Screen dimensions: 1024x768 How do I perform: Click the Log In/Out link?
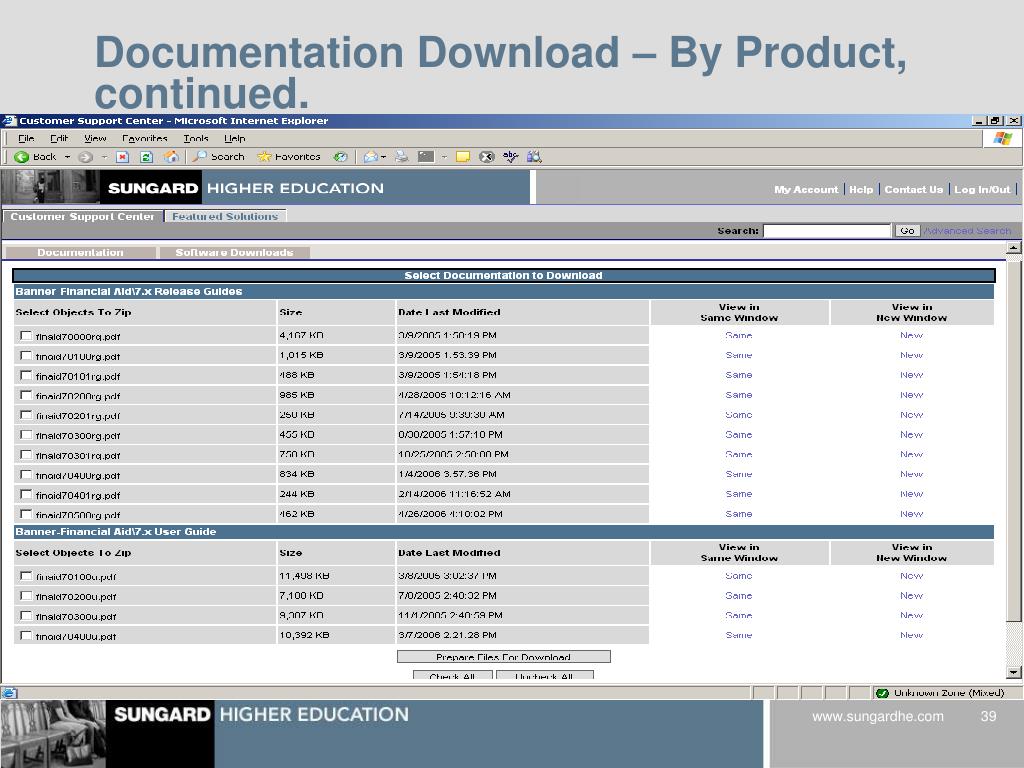tap(982, 189)
